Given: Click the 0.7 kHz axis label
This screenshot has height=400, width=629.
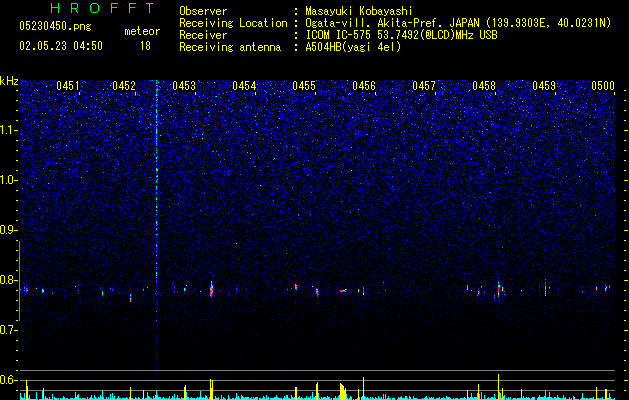Looking at the screenshot, I should (x=8, y=330).
